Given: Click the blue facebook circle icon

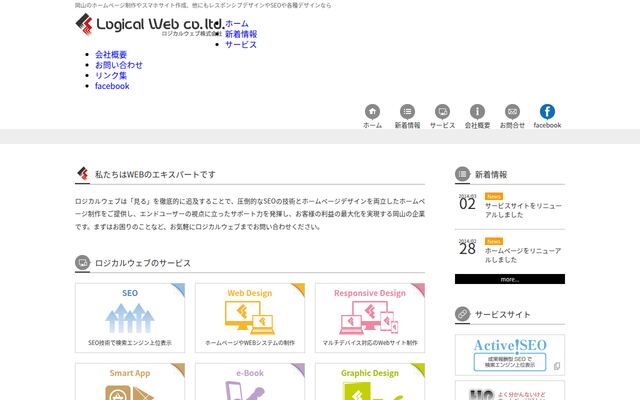Looking at the screenshot, I should pyautogui.click(x=547, y=111).
